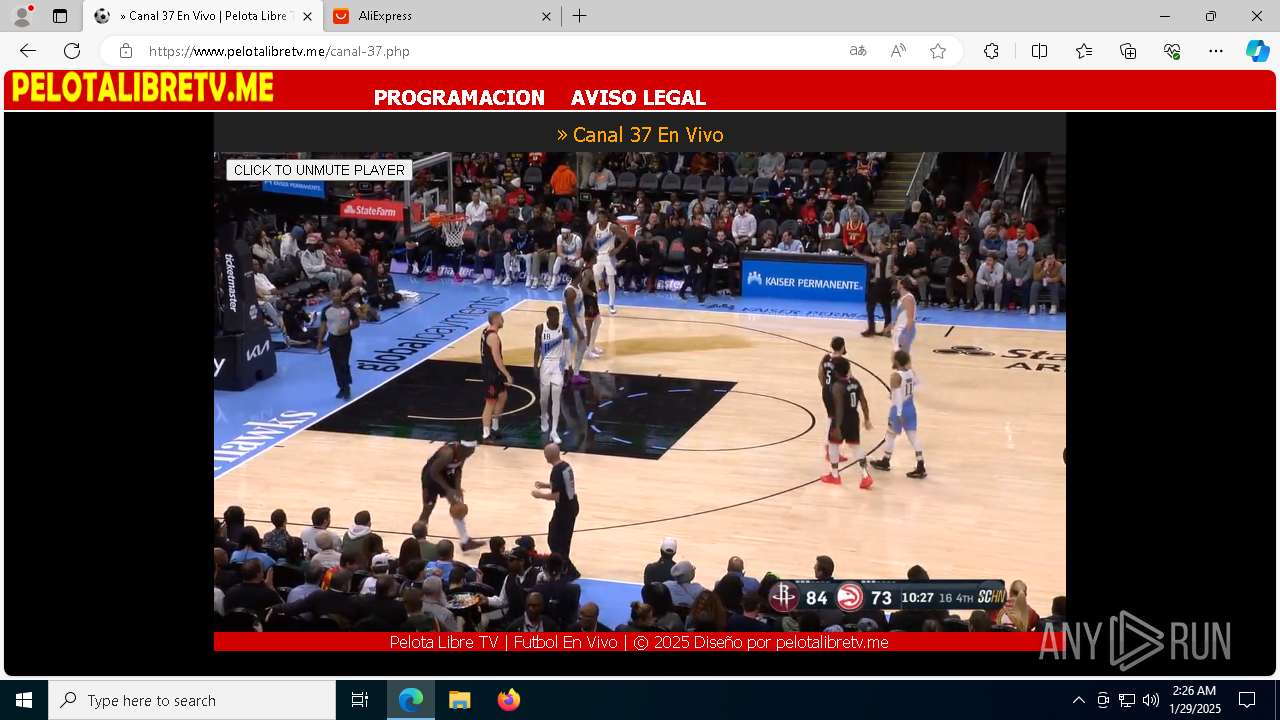The height and width of the screenshot is (720, 1280).
Task: Refresh the current page
Action: tap(72, 51)
